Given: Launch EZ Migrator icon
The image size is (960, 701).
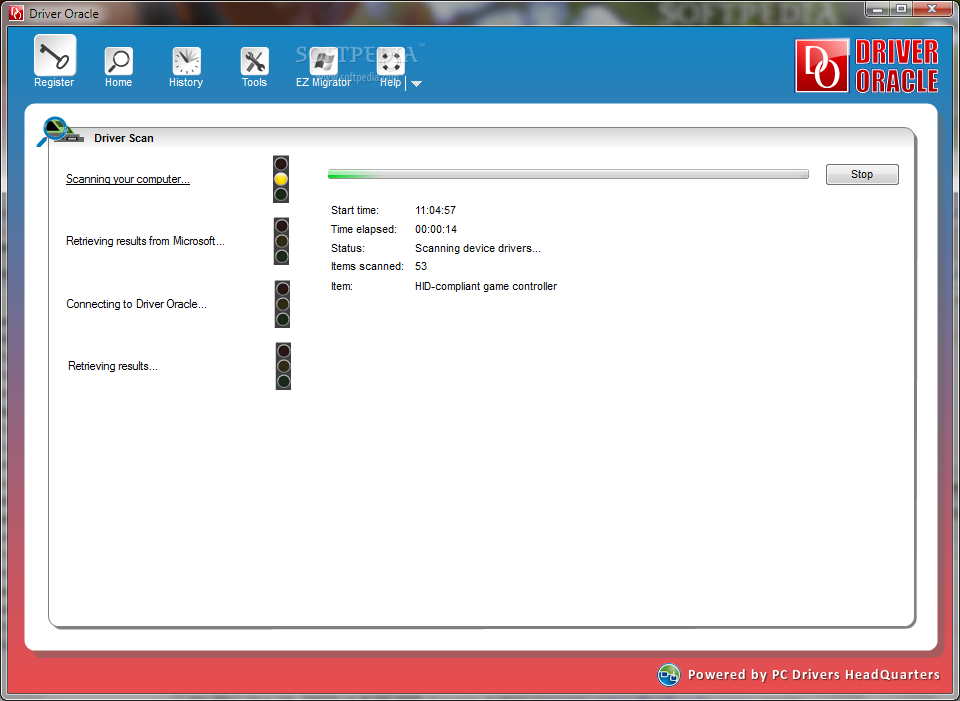Looking at the screenshot, I should 323,61.
